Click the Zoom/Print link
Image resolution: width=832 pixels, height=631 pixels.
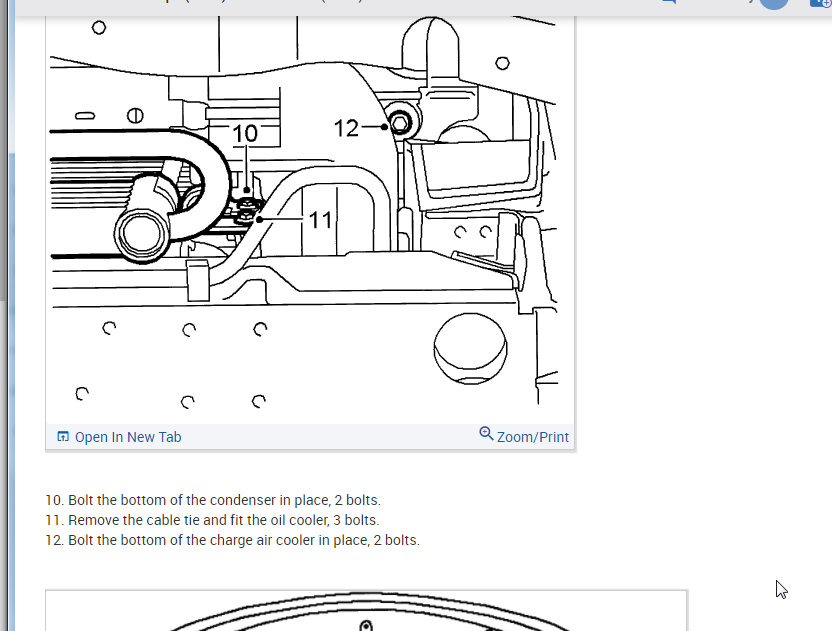point(533,437)
